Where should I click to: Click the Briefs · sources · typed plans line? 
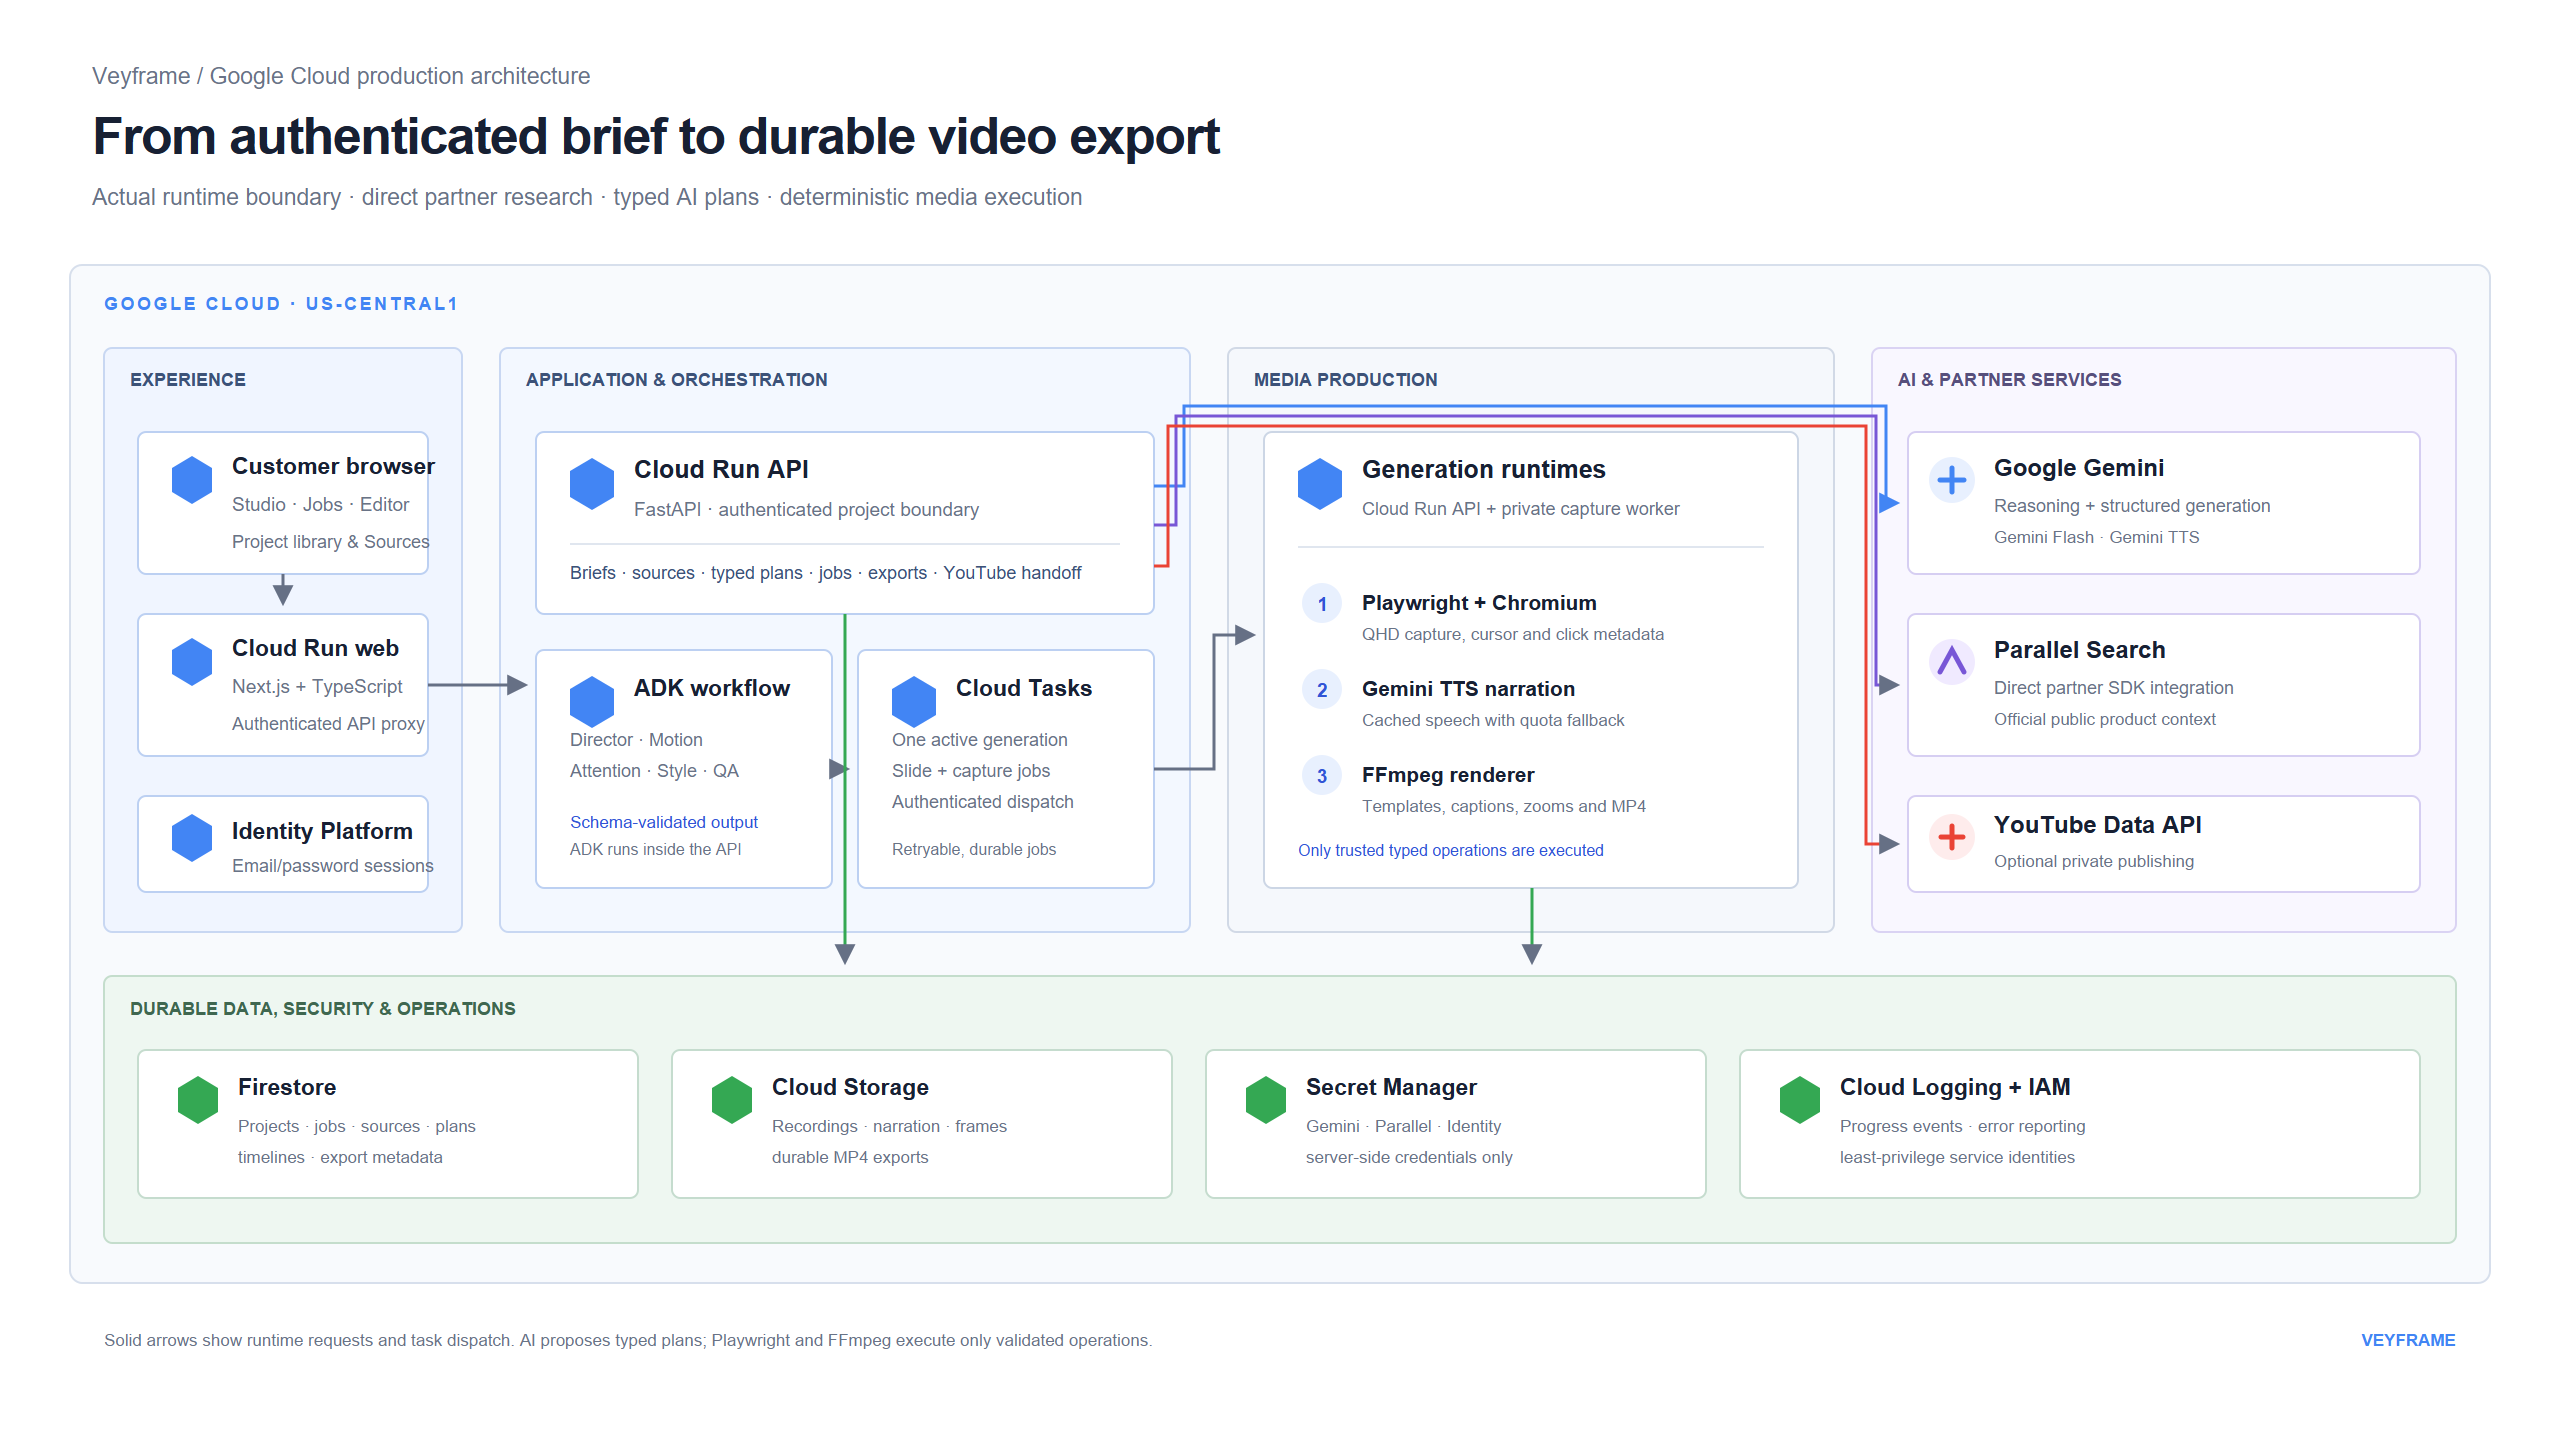[x=826, y=573]
